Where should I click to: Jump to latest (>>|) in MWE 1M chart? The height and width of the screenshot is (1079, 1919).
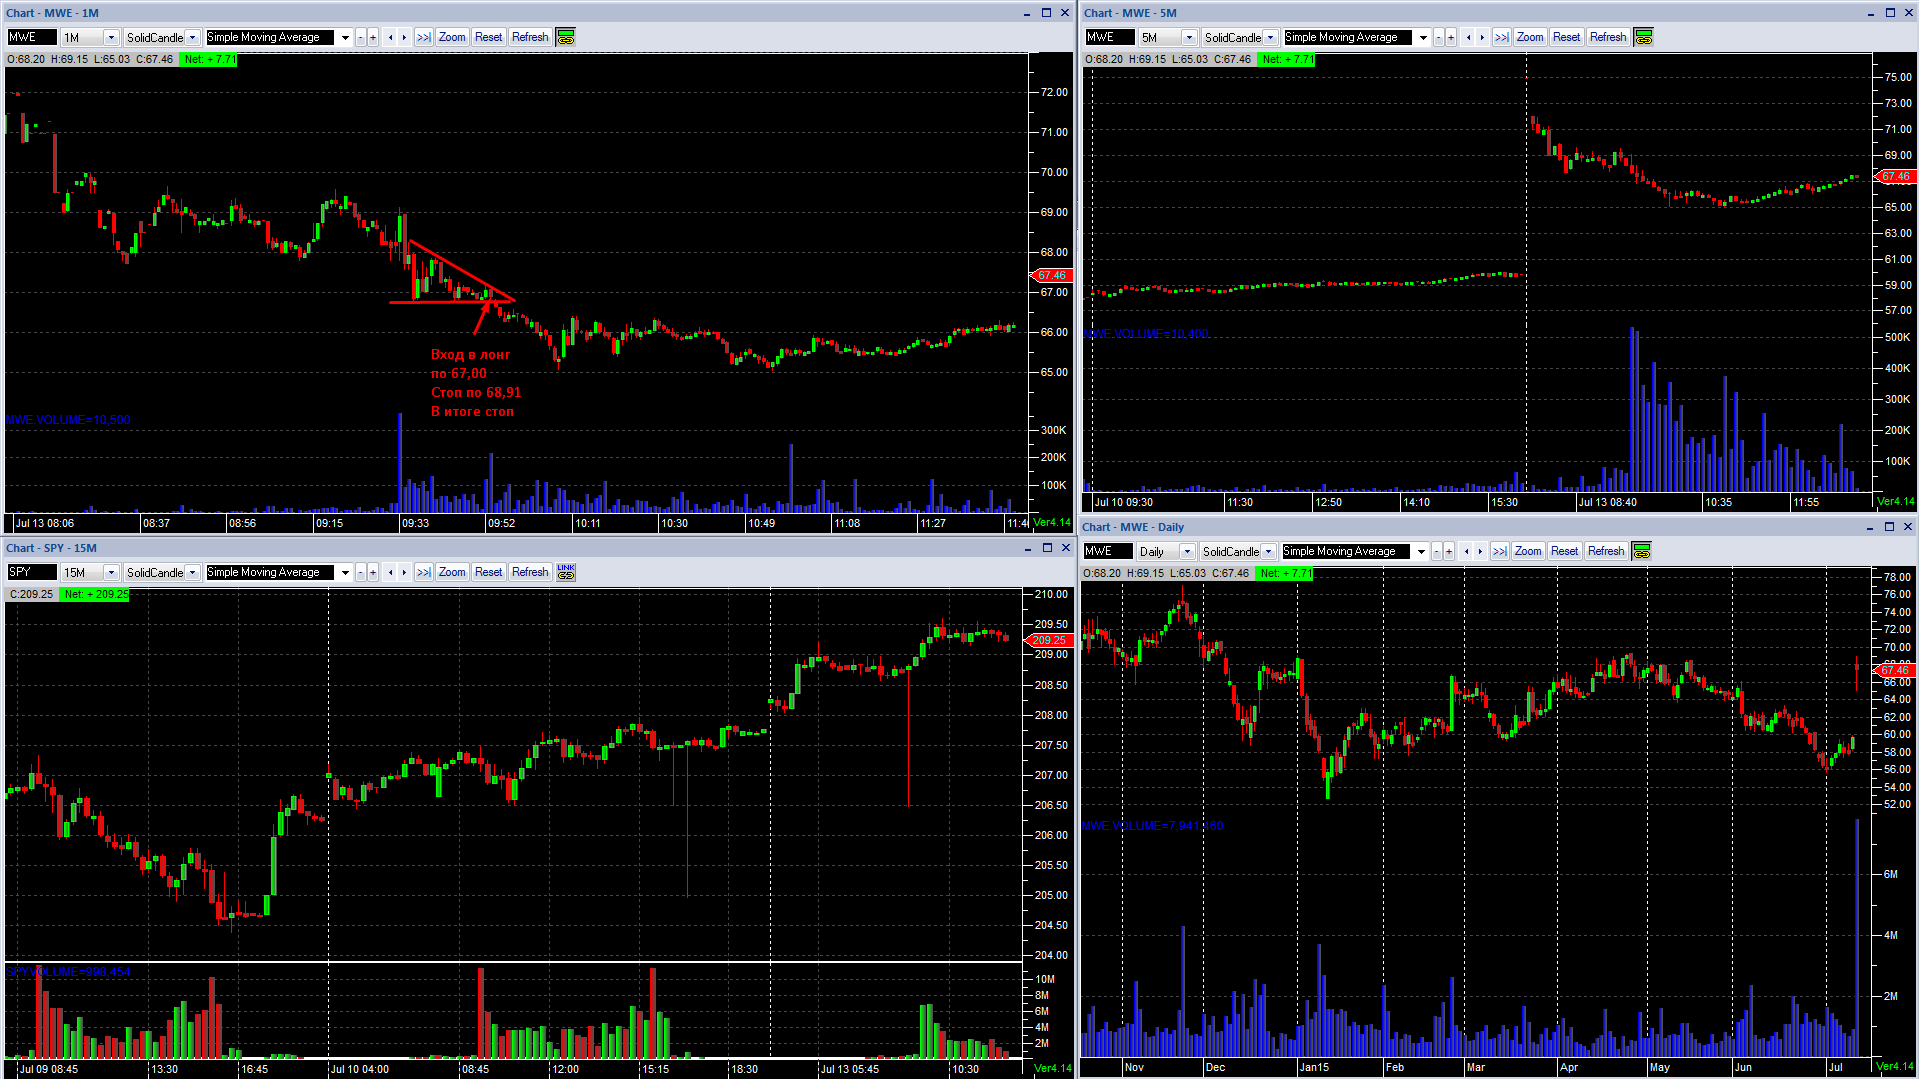(424, 37)
